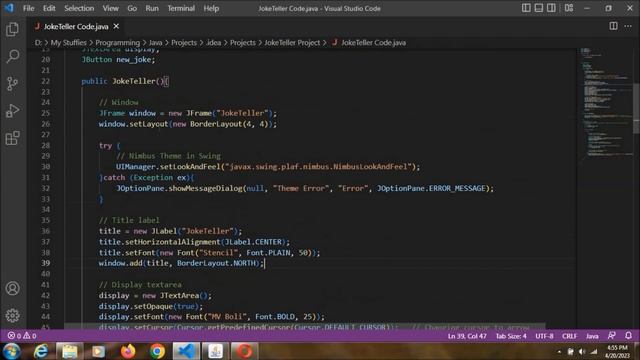Viewport: 640px width, 360px height.
Task: Expand the Java breadcrumb folder
Action: coord(156,42)
